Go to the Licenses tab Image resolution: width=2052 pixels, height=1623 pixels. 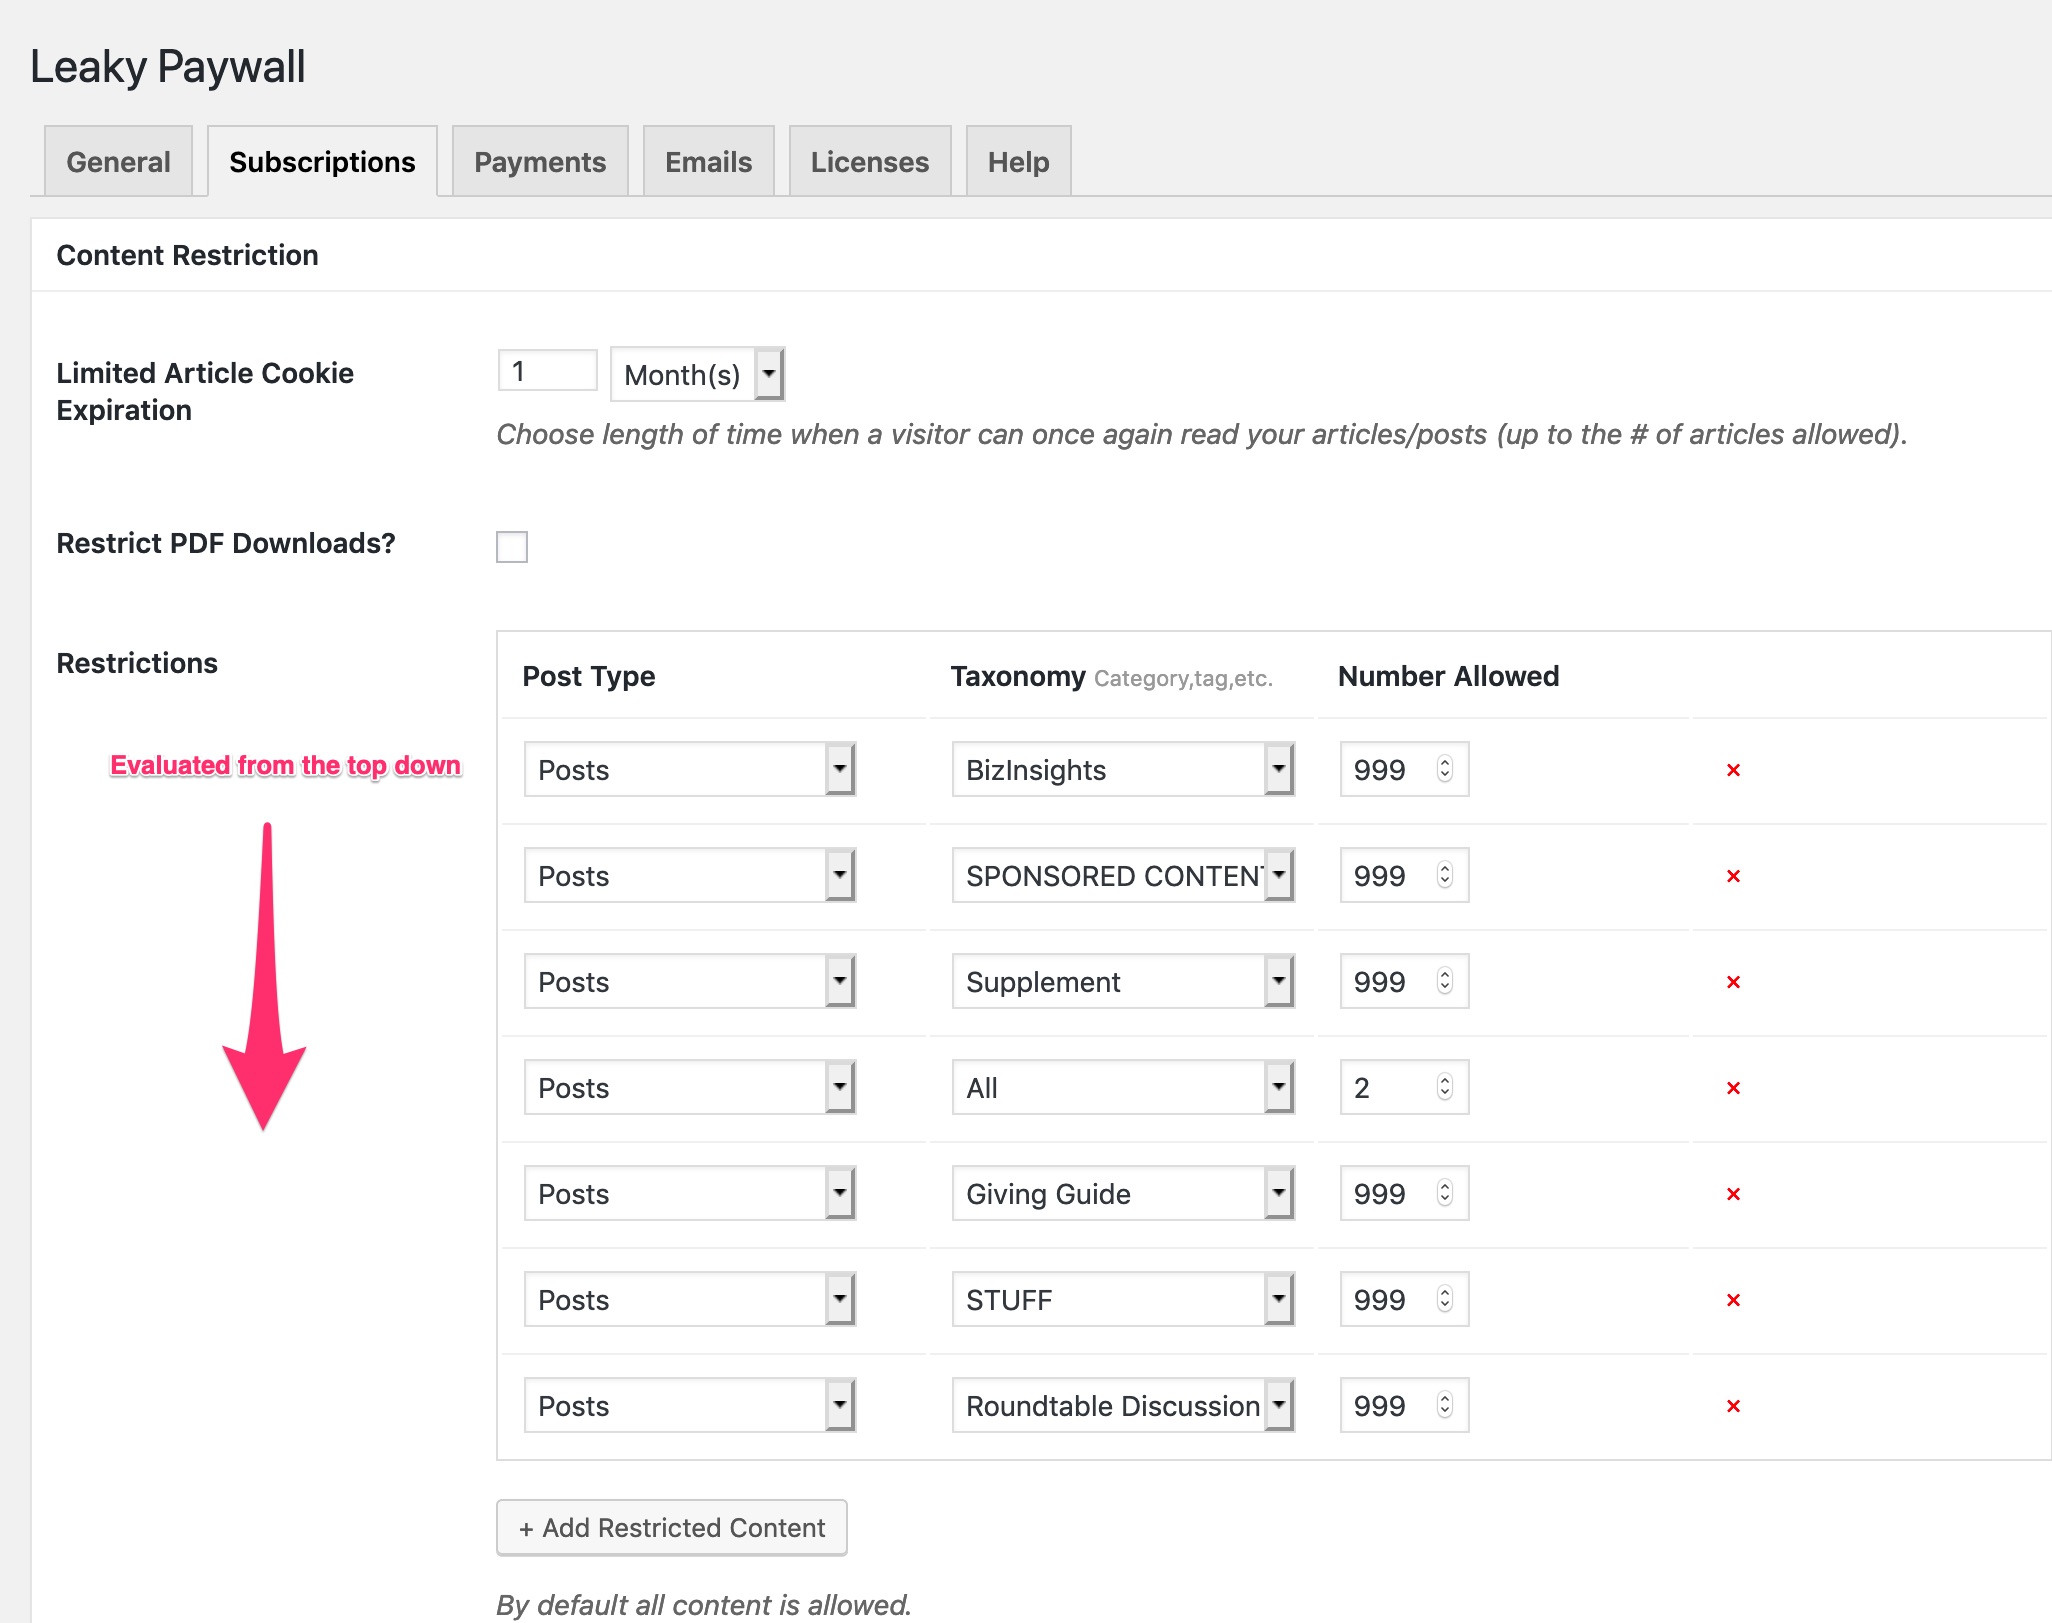point(869,162)
